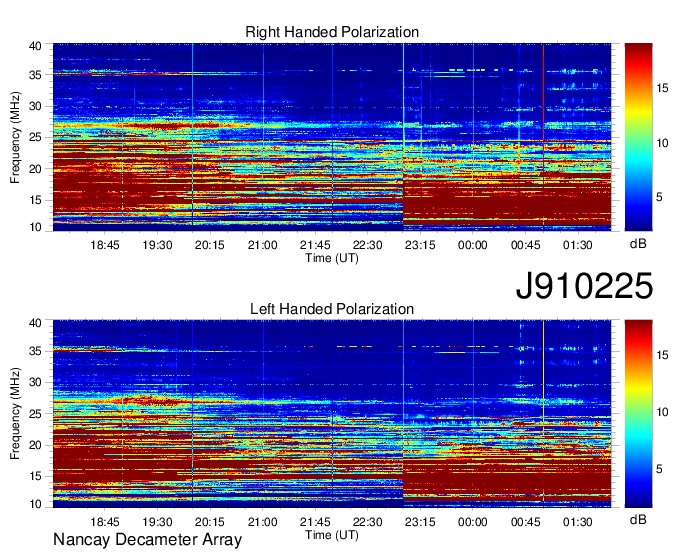Click the "dB" label under the lower color bar
This screenshot has width=680, height=552.
pyautogui.click(x=638, y=519)
